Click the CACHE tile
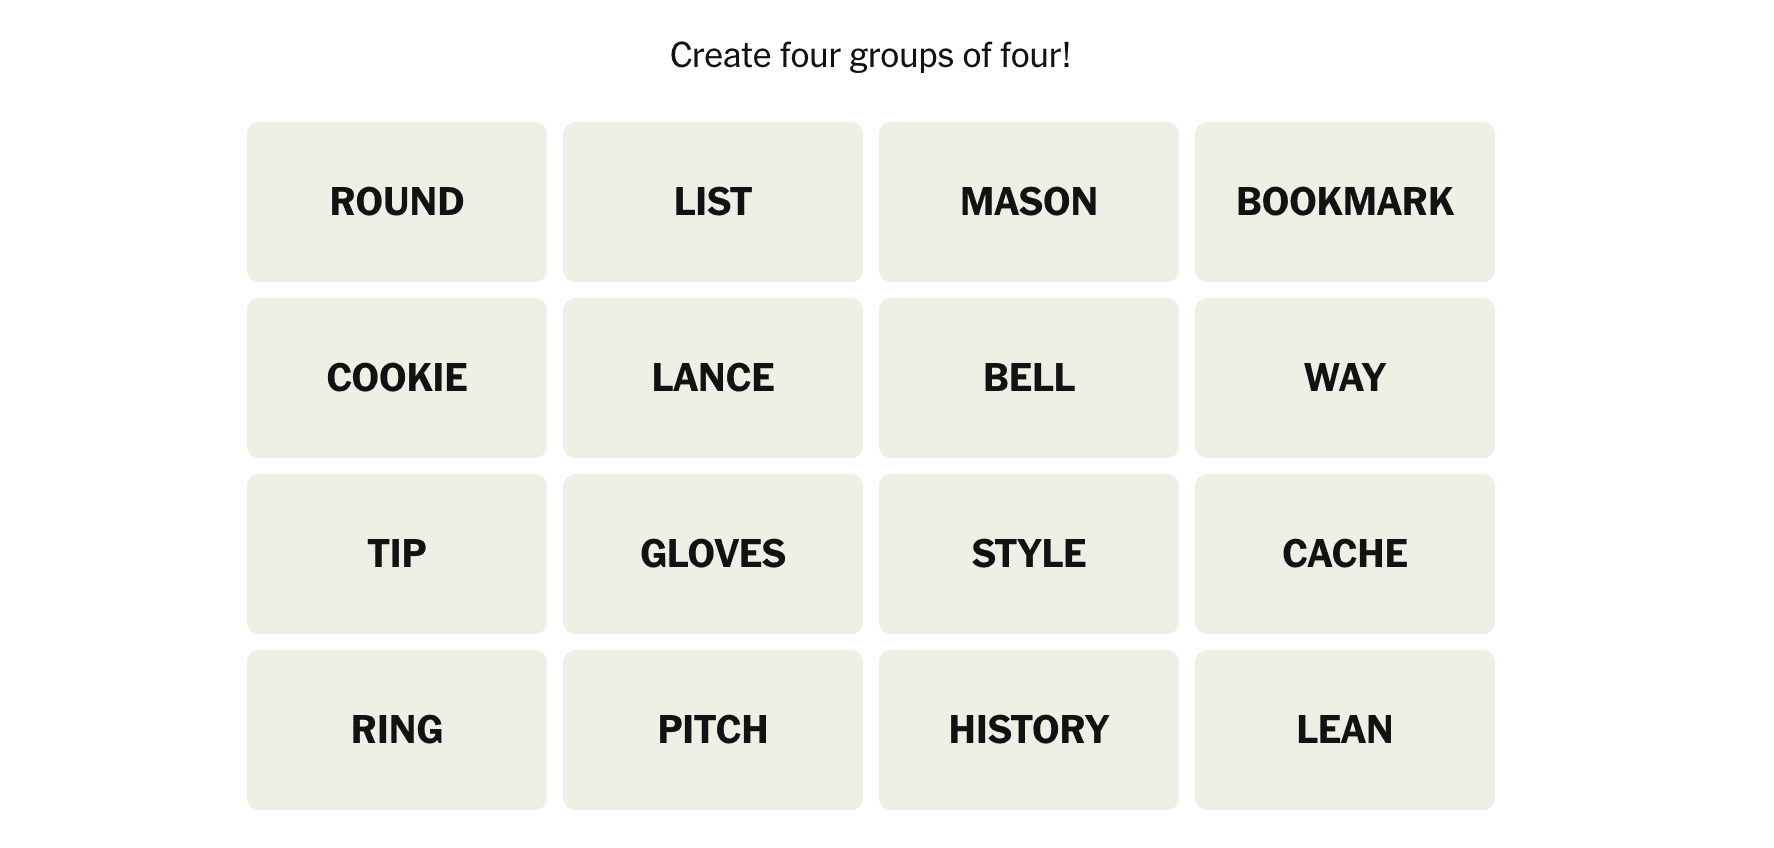 (1345, 554)
